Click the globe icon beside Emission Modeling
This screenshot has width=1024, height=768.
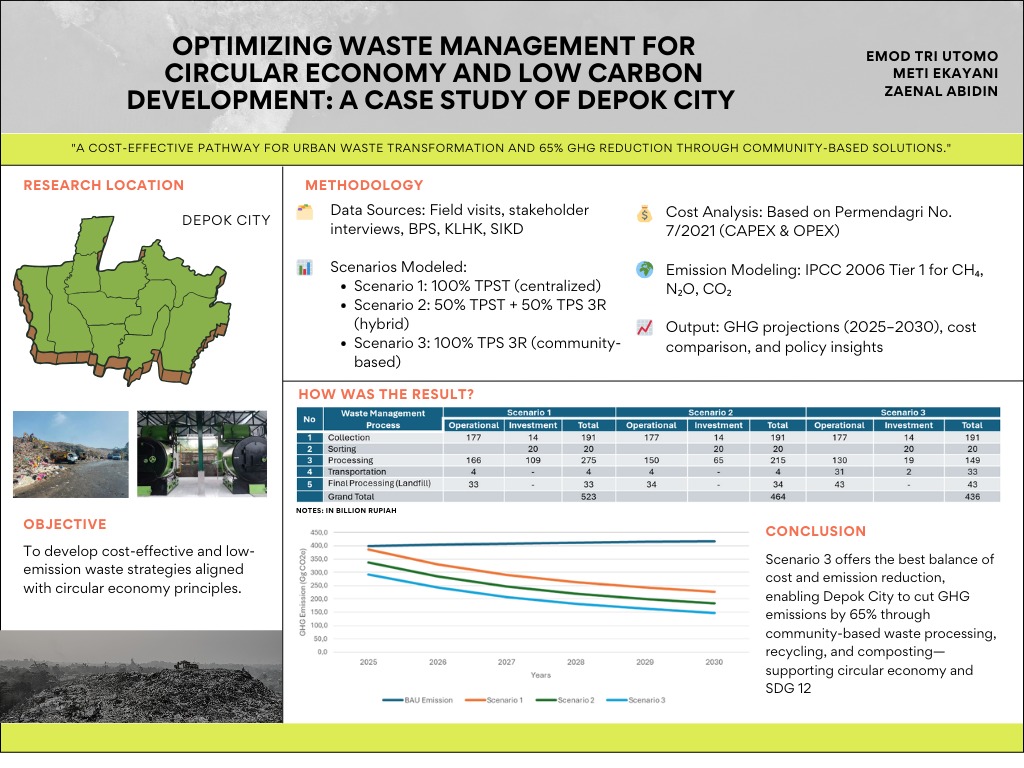[x=645, y=270]
